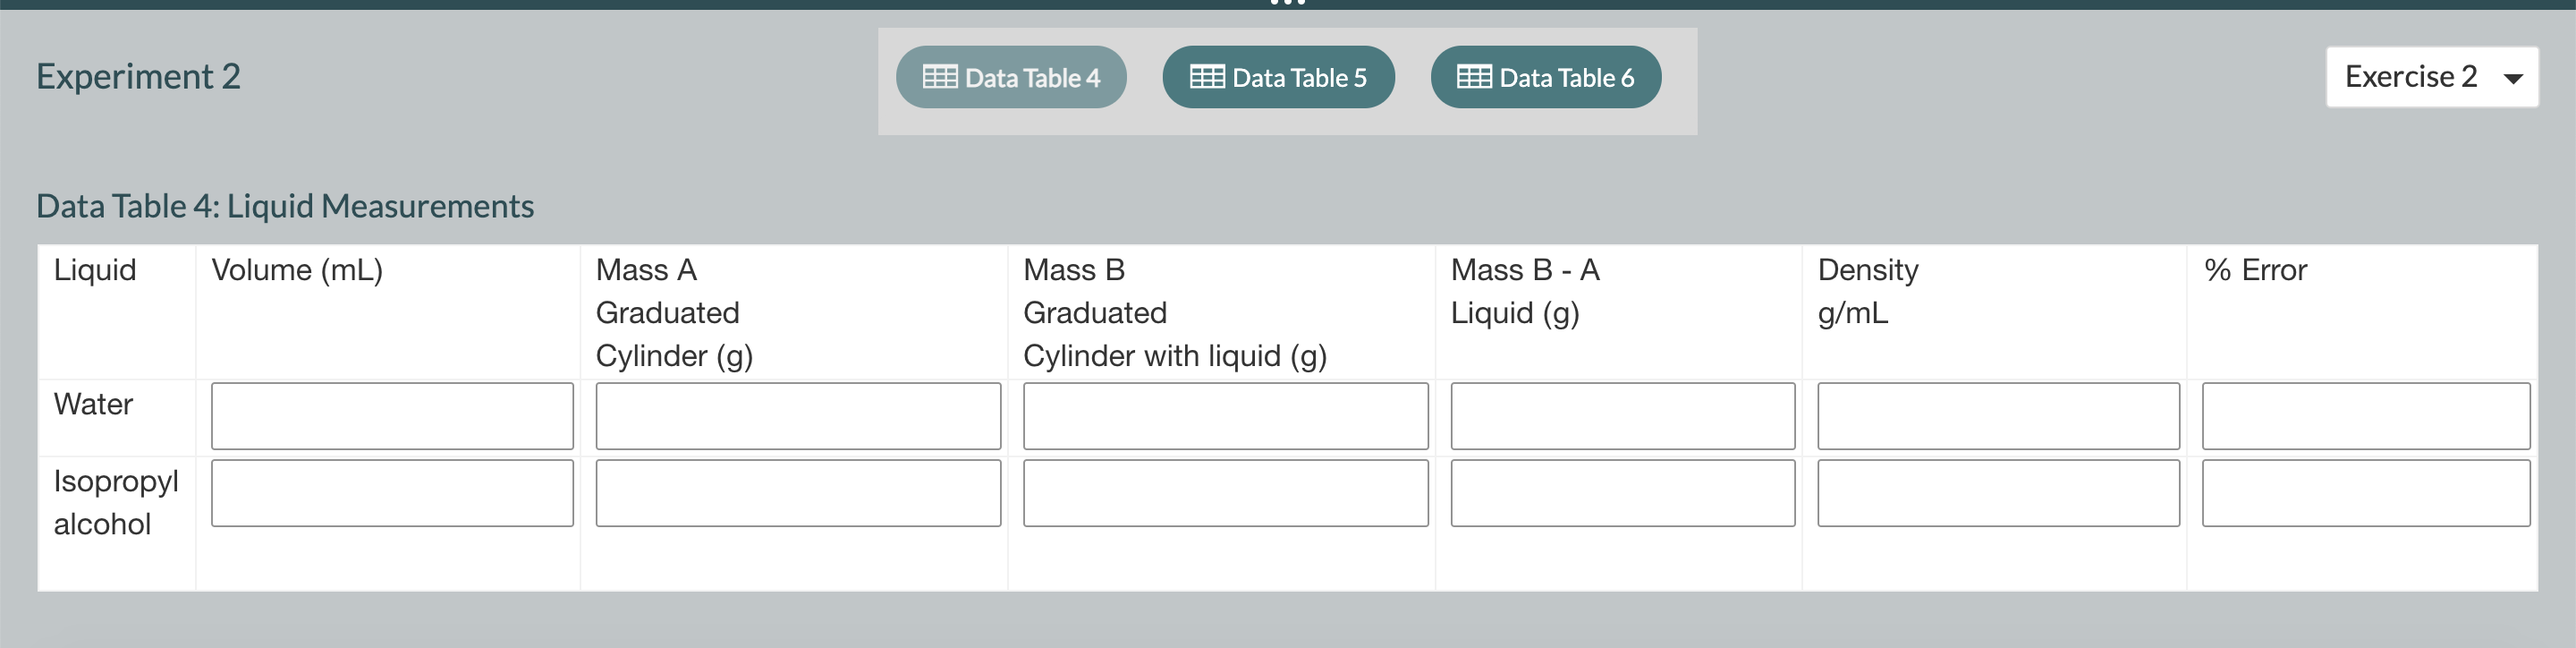2576x648 pixels.
Task: Click the Mass A field for Water
Action: coord(798,416)
